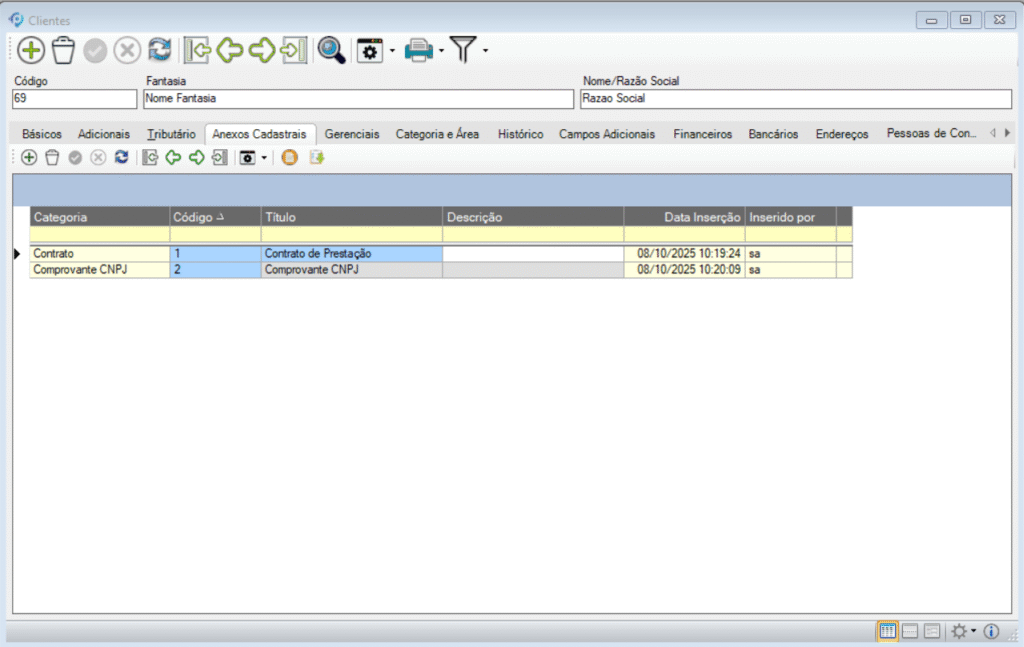Refresh client data with main toolbar refresh icon
Viewport: 1024px width, 647px height.
pos(160,51)
